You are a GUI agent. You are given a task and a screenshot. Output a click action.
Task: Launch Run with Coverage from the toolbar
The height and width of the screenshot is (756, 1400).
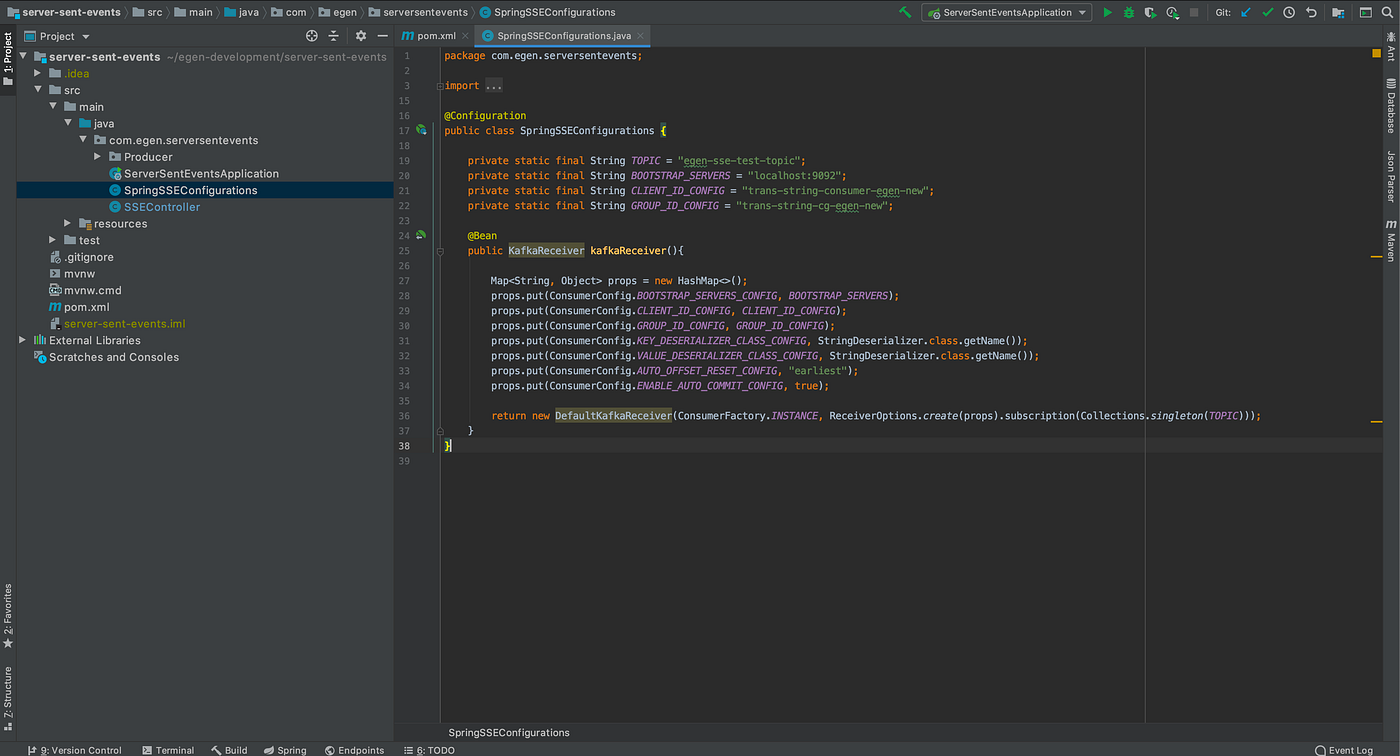pos(1150,12)
